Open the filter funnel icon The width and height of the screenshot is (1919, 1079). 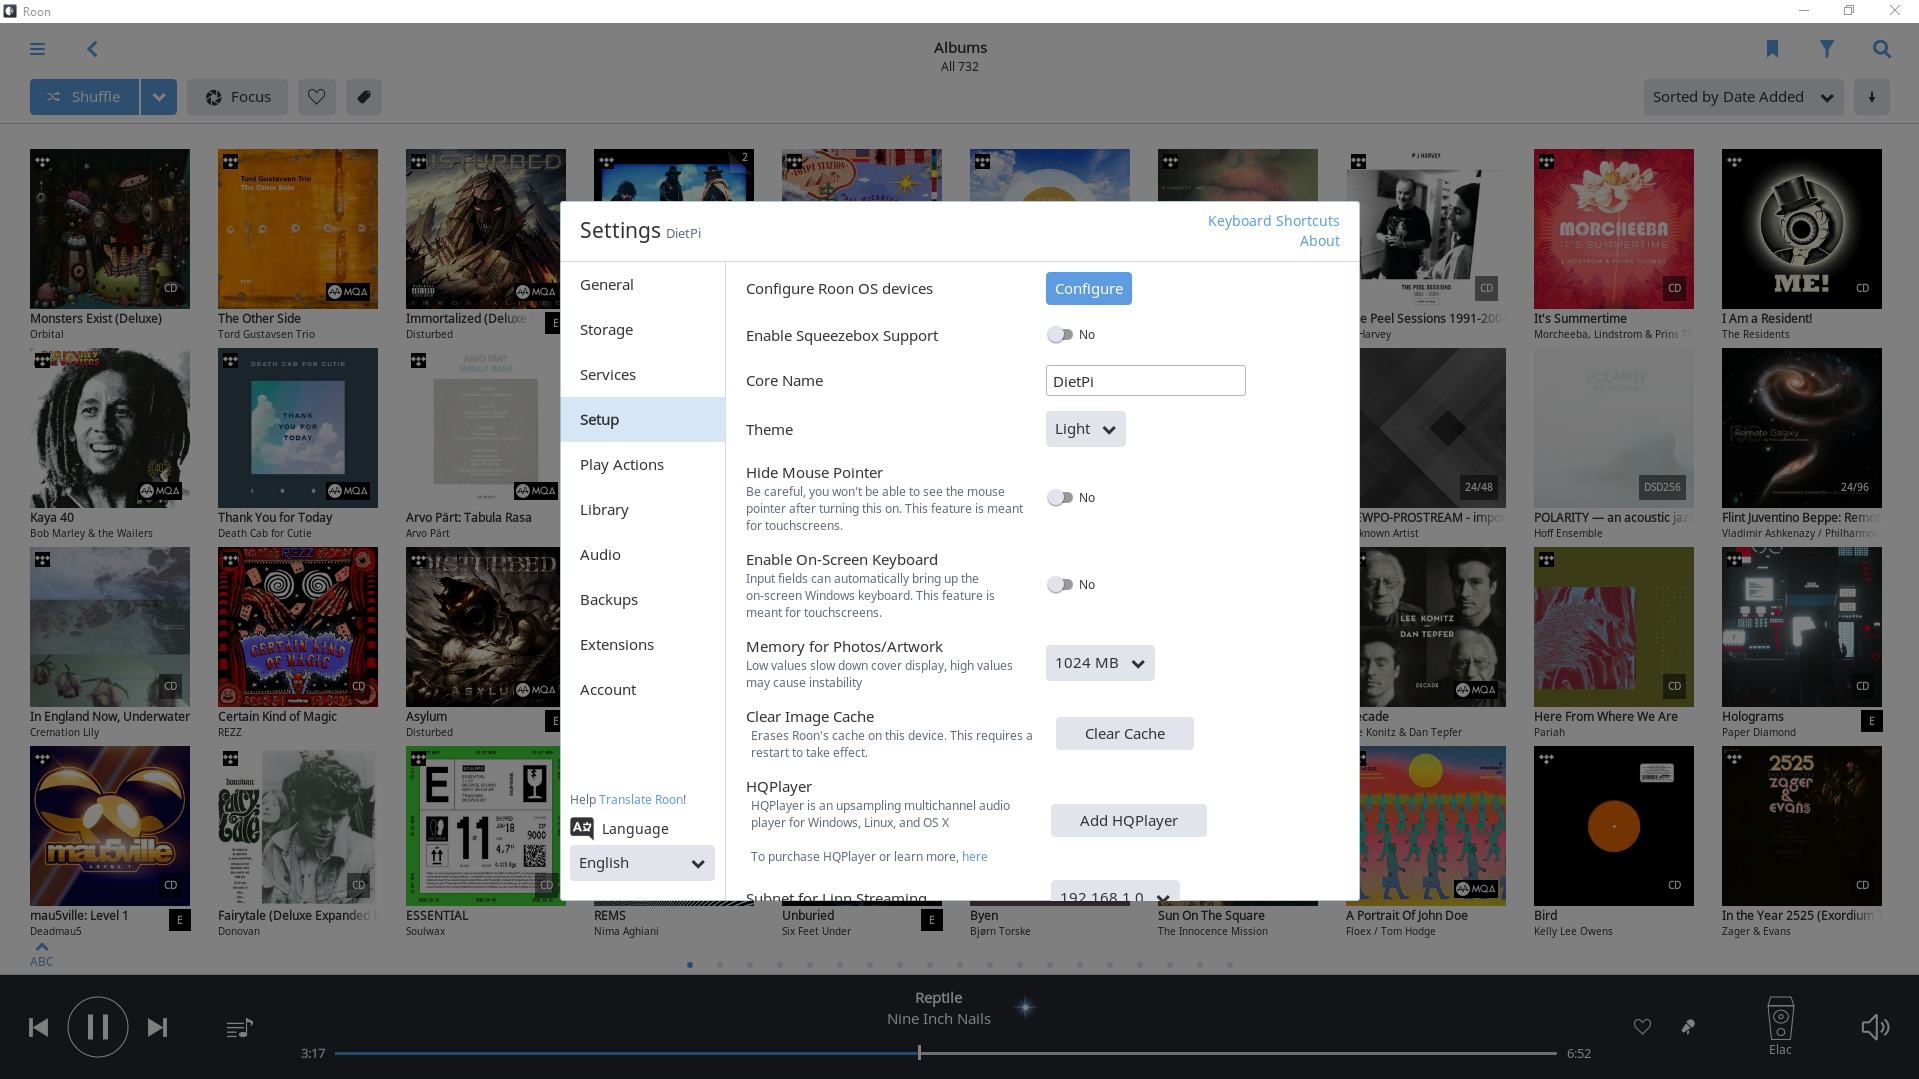click(1827, 49)
